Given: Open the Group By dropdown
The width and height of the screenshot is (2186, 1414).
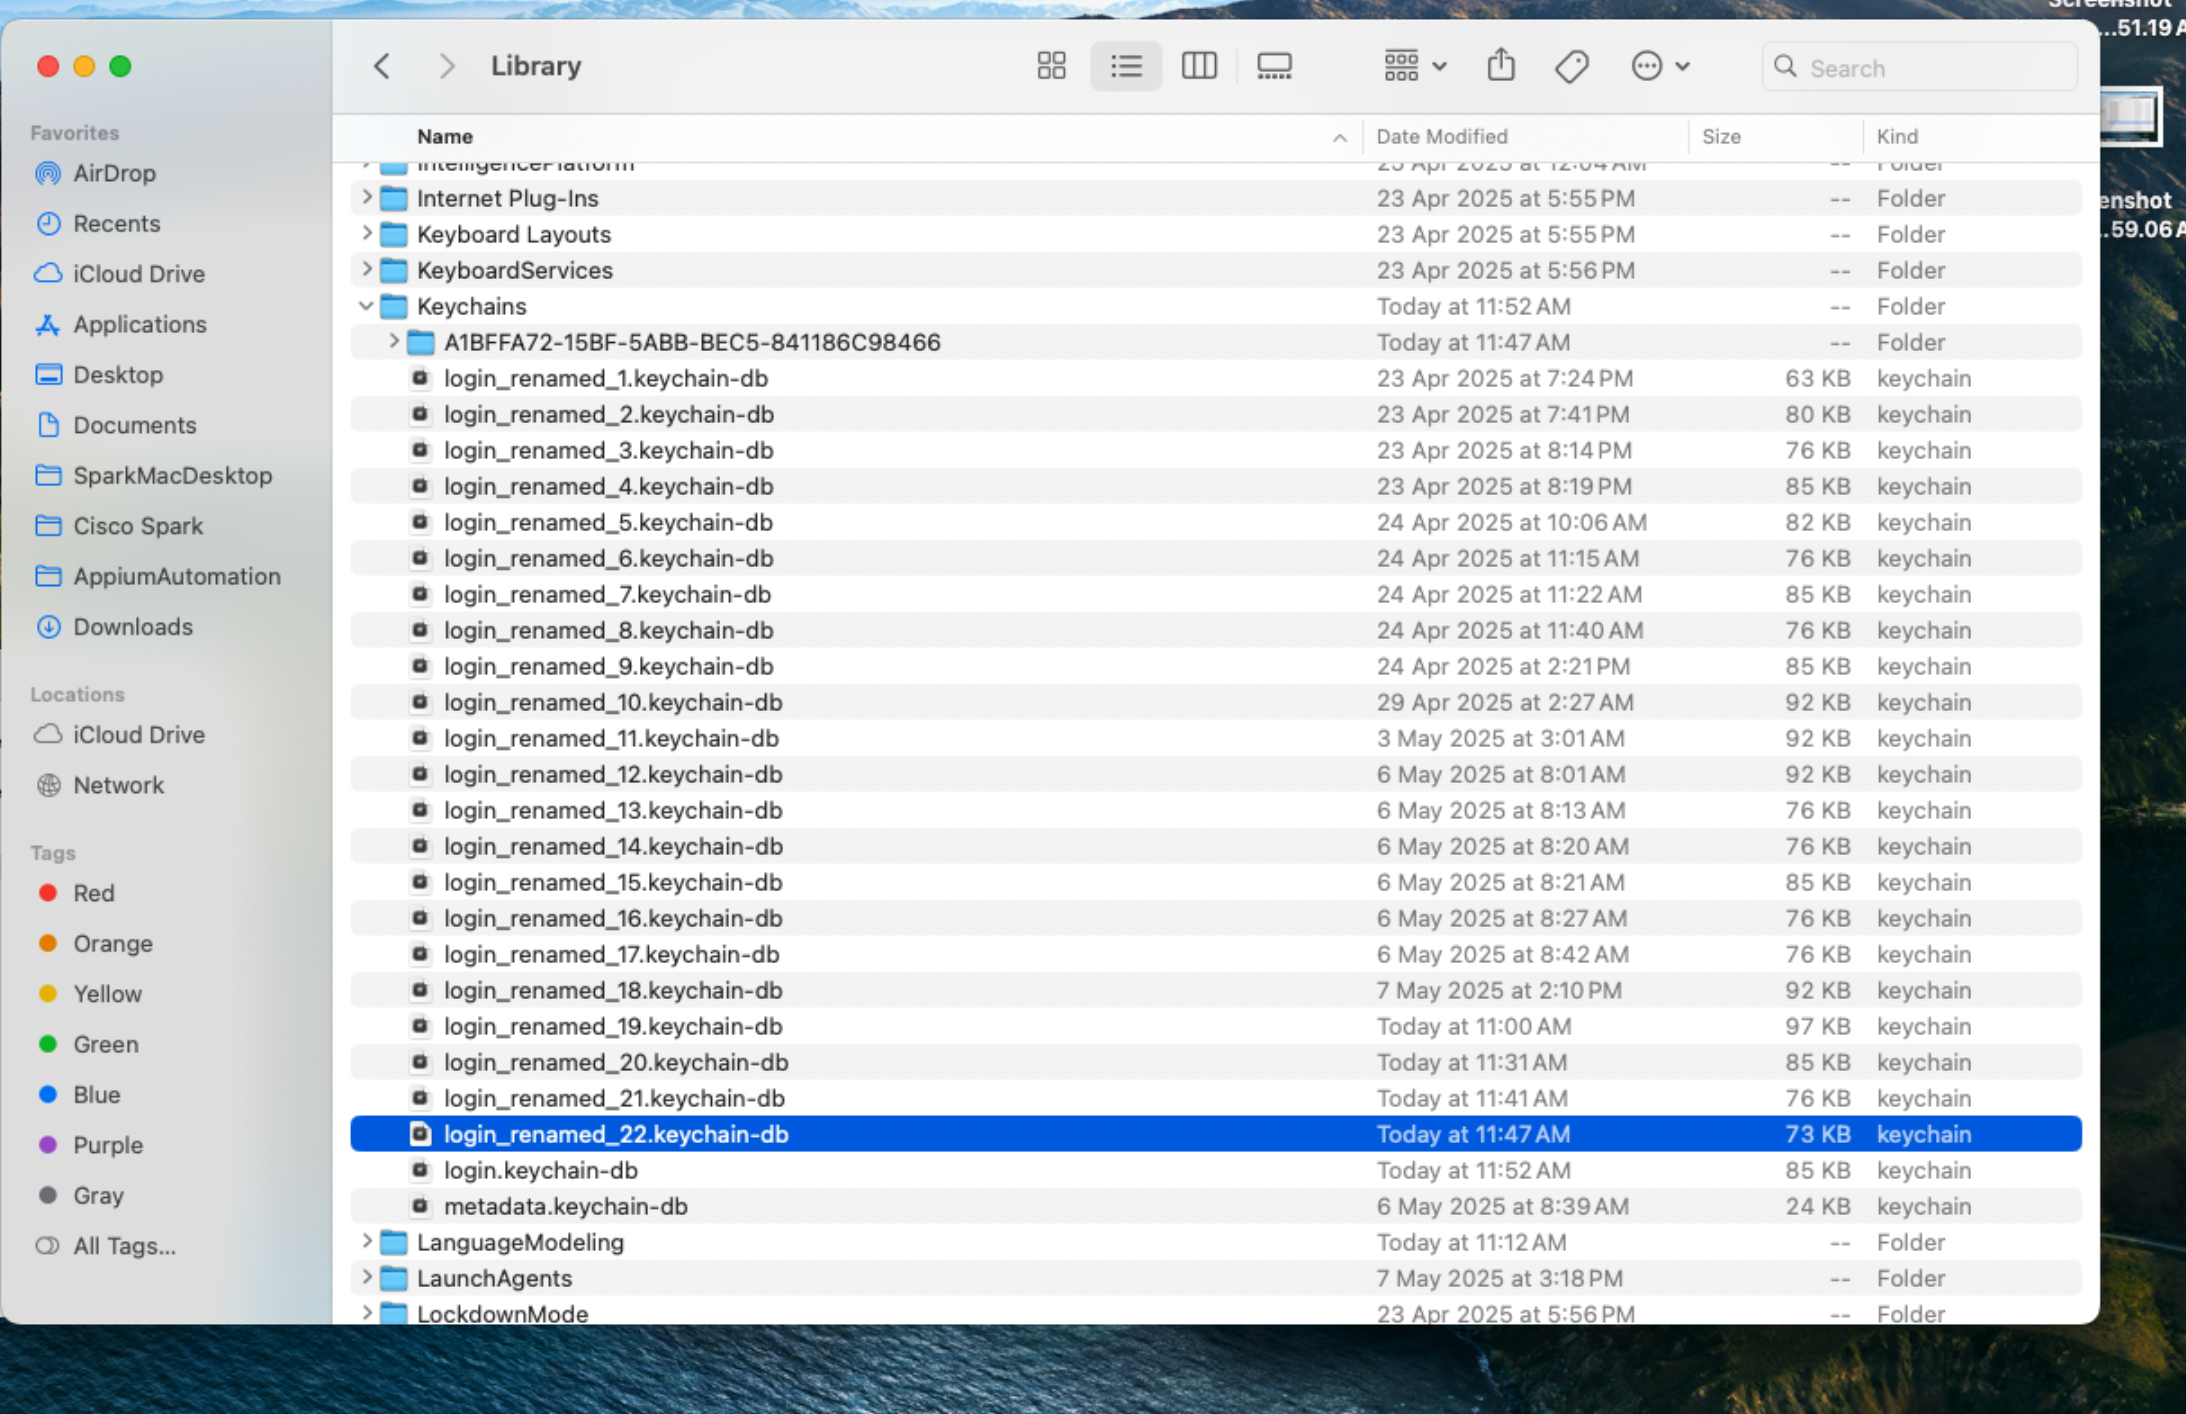Looking at the screenshot, I should (1414, 67).
